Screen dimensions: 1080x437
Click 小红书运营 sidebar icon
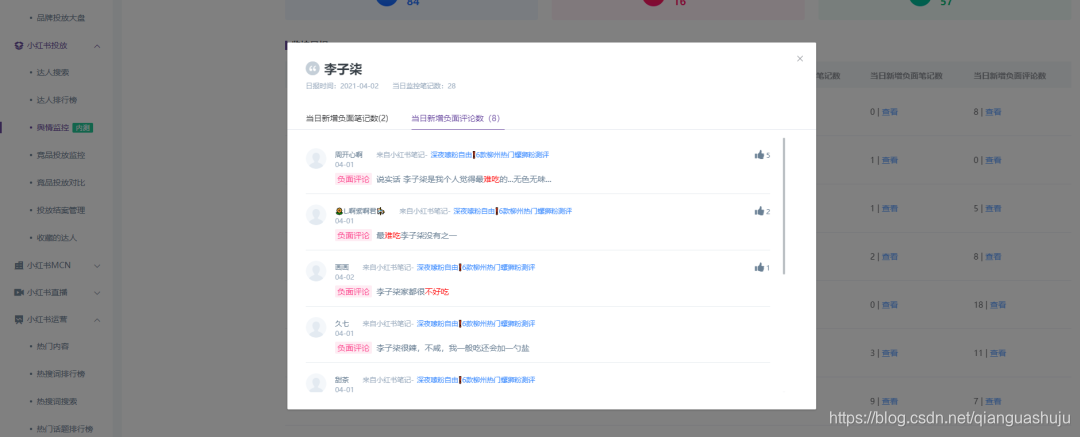click(19, 320)
